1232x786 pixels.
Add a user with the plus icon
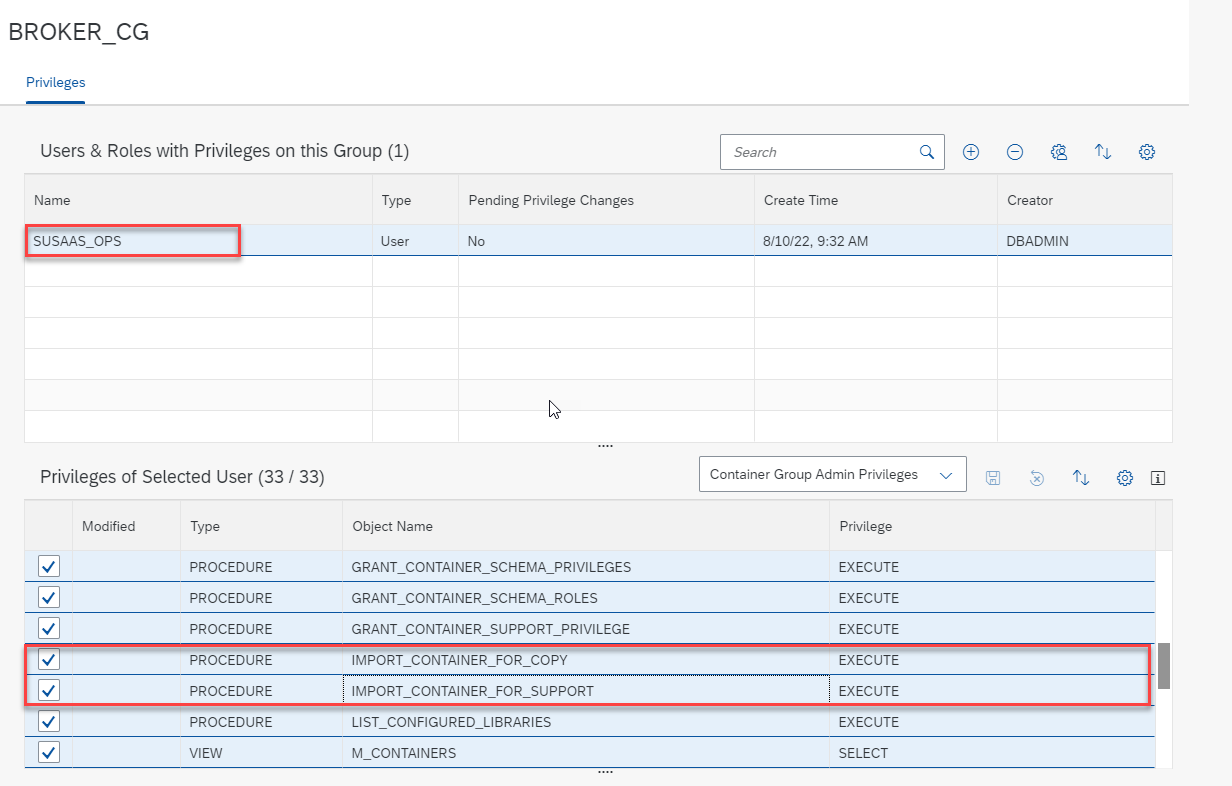pyautogui.click(x=970, y=152)
